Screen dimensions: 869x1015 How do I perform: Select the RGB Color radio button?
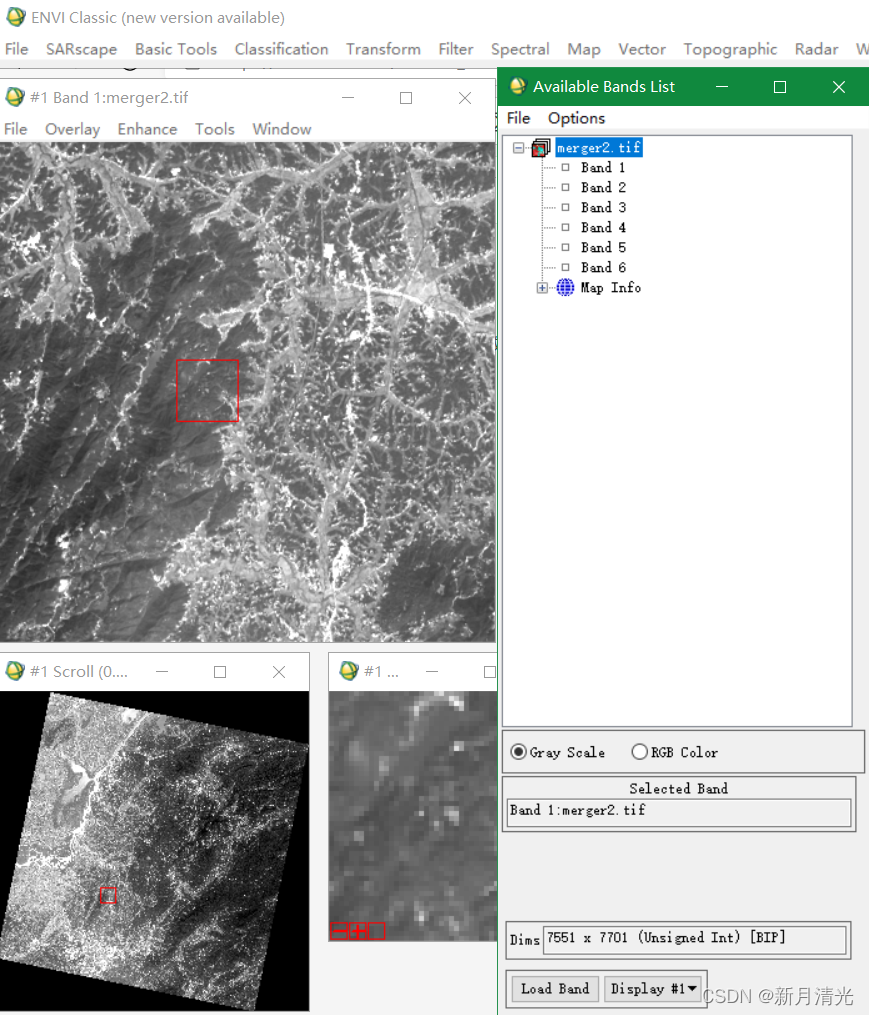[640, 752]
